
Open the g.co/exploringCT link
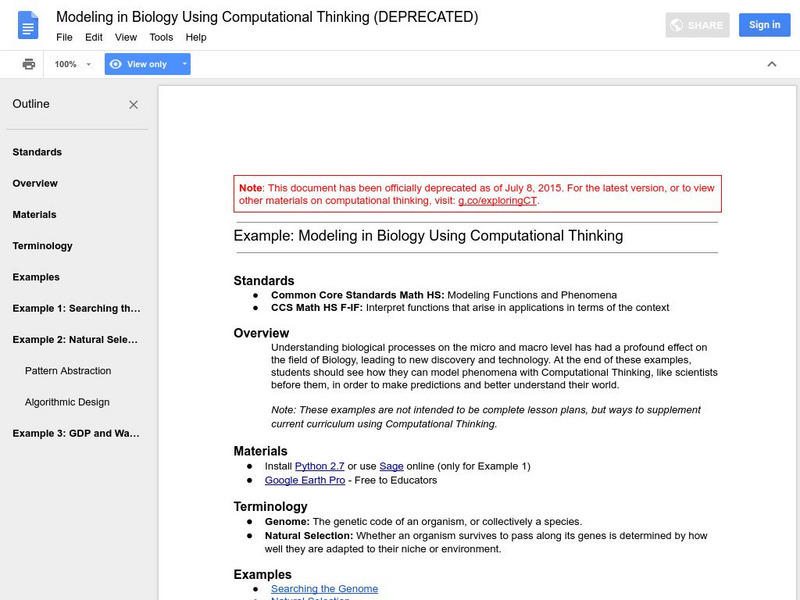click(497, 200)
